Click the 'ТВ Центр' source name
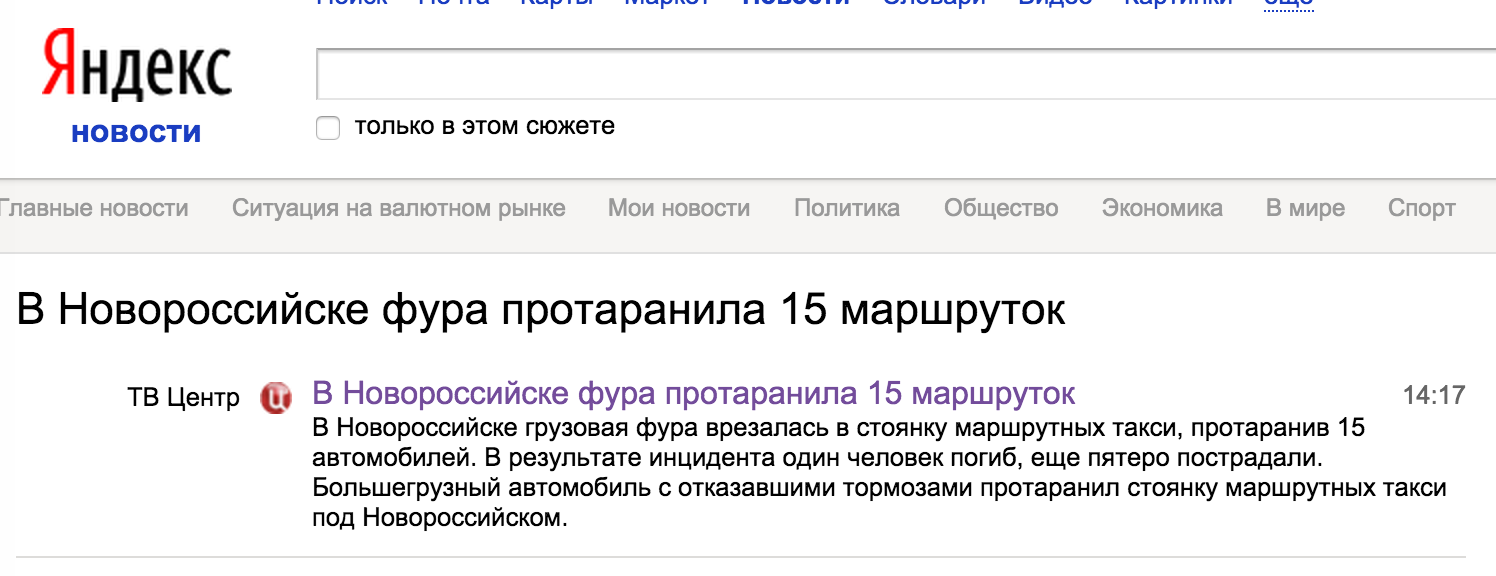Image resolution: width=1496 pixels, height=576 pixels. [184, 398]
